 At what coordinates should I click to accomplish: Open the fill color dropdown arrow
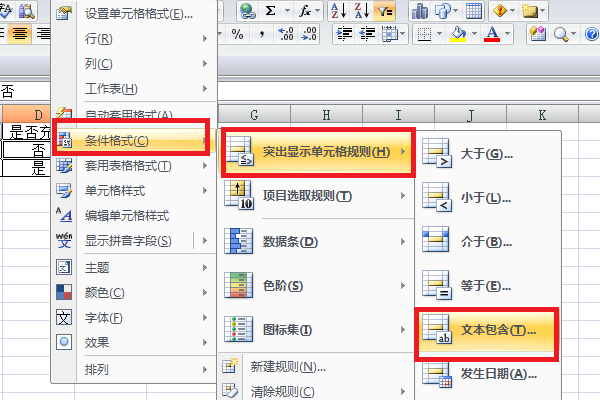click(474, 34)
